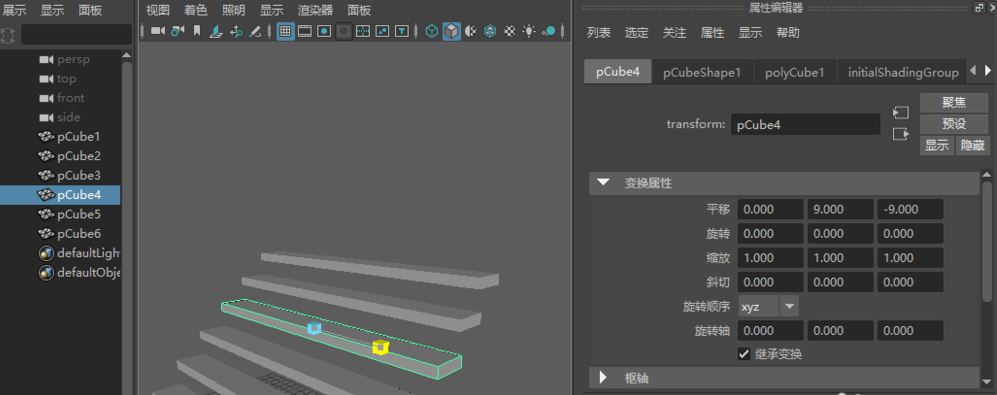The width and height of the screenshot is (997, 395).
Task: Switch to the pCubeShape1 tab
Action: [x=702, y=72]
